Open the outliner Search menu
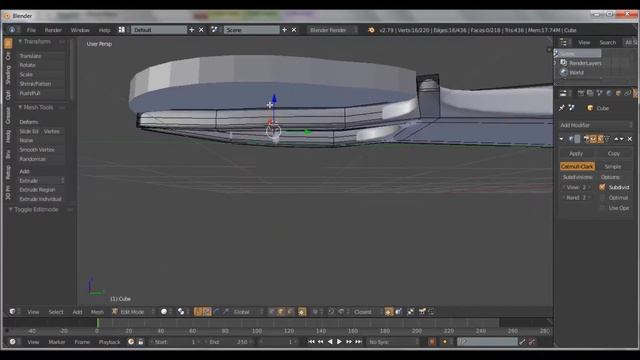 pos(607,42)
